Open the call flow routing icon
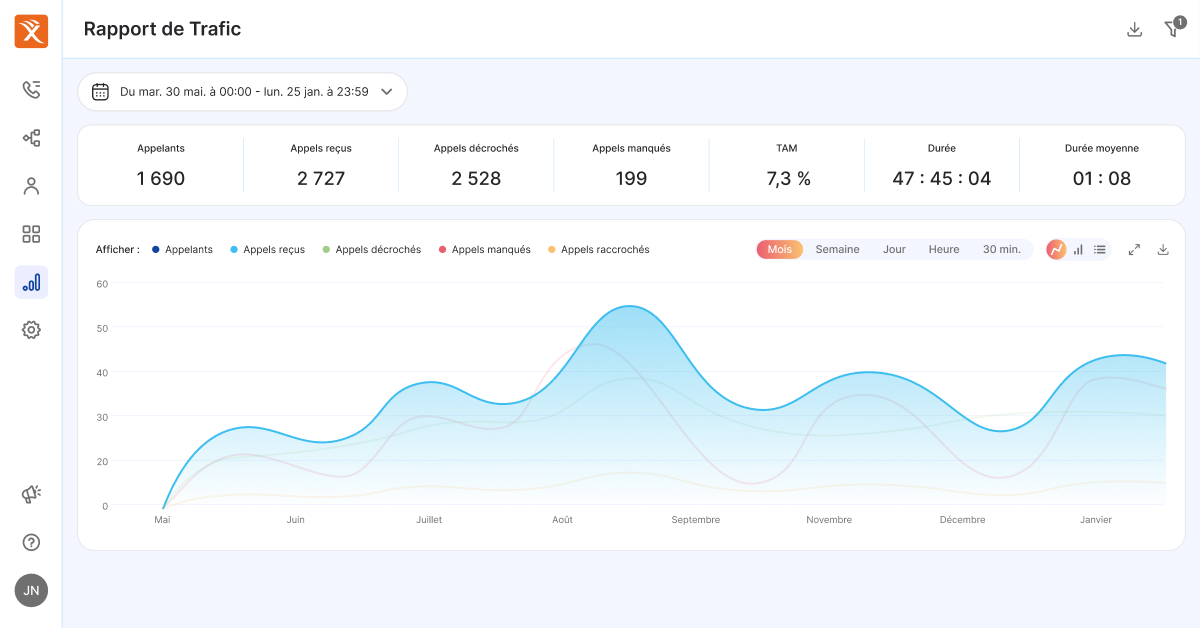Viewport: 1200px width, 628px height. (31, 138)
